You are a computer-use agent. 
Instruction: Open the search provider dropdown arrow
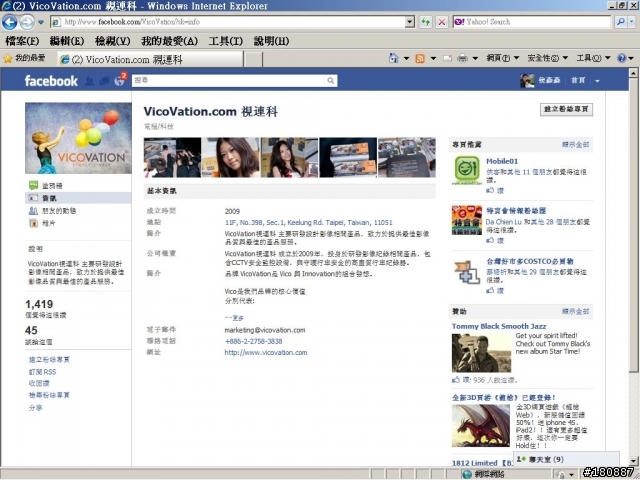click(x=632, y=22)
